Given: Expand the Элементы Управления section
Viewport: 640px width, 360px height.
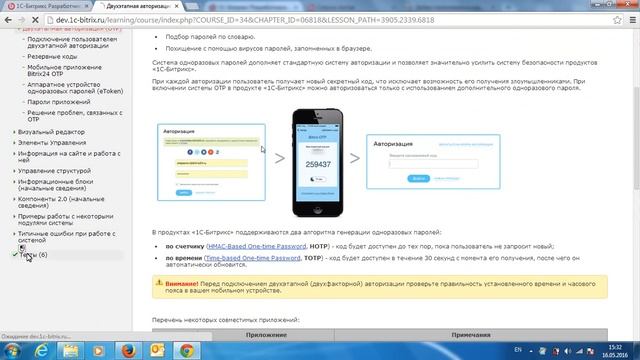Looking at the screenshot, I should click(52, 142).
